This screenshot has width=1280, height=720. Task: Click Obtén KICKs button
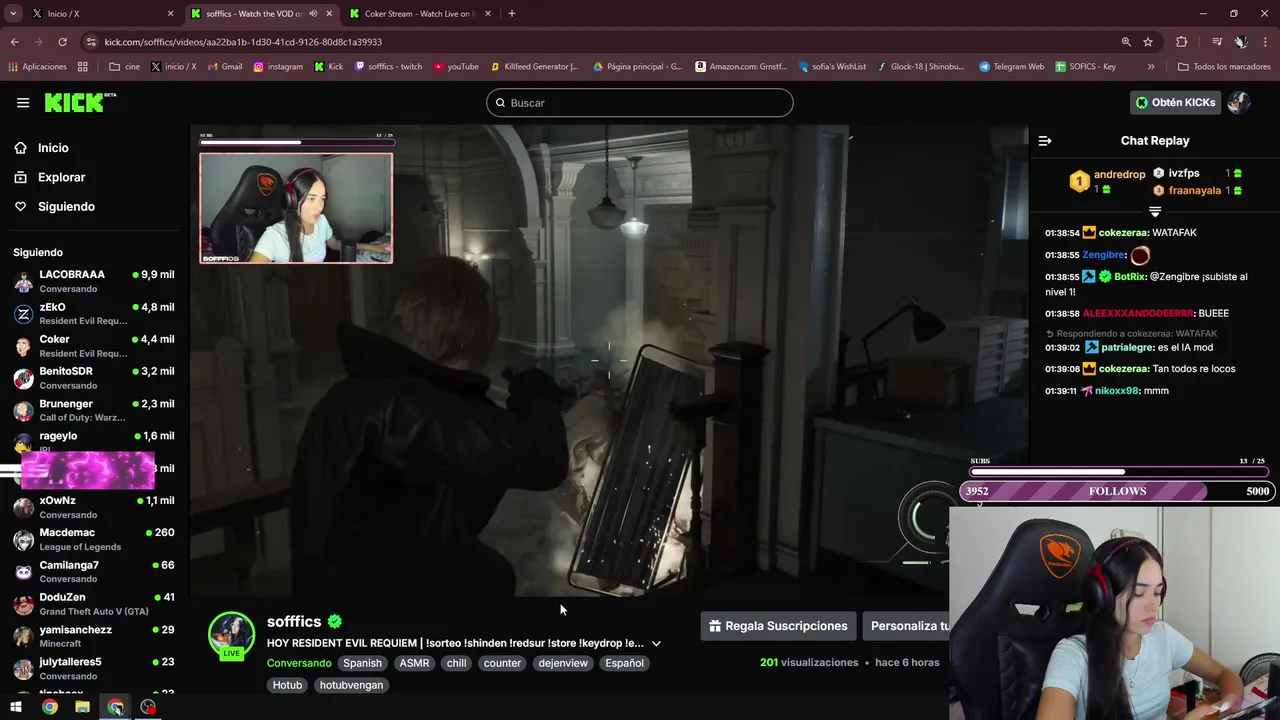[x=1176, y=102]
